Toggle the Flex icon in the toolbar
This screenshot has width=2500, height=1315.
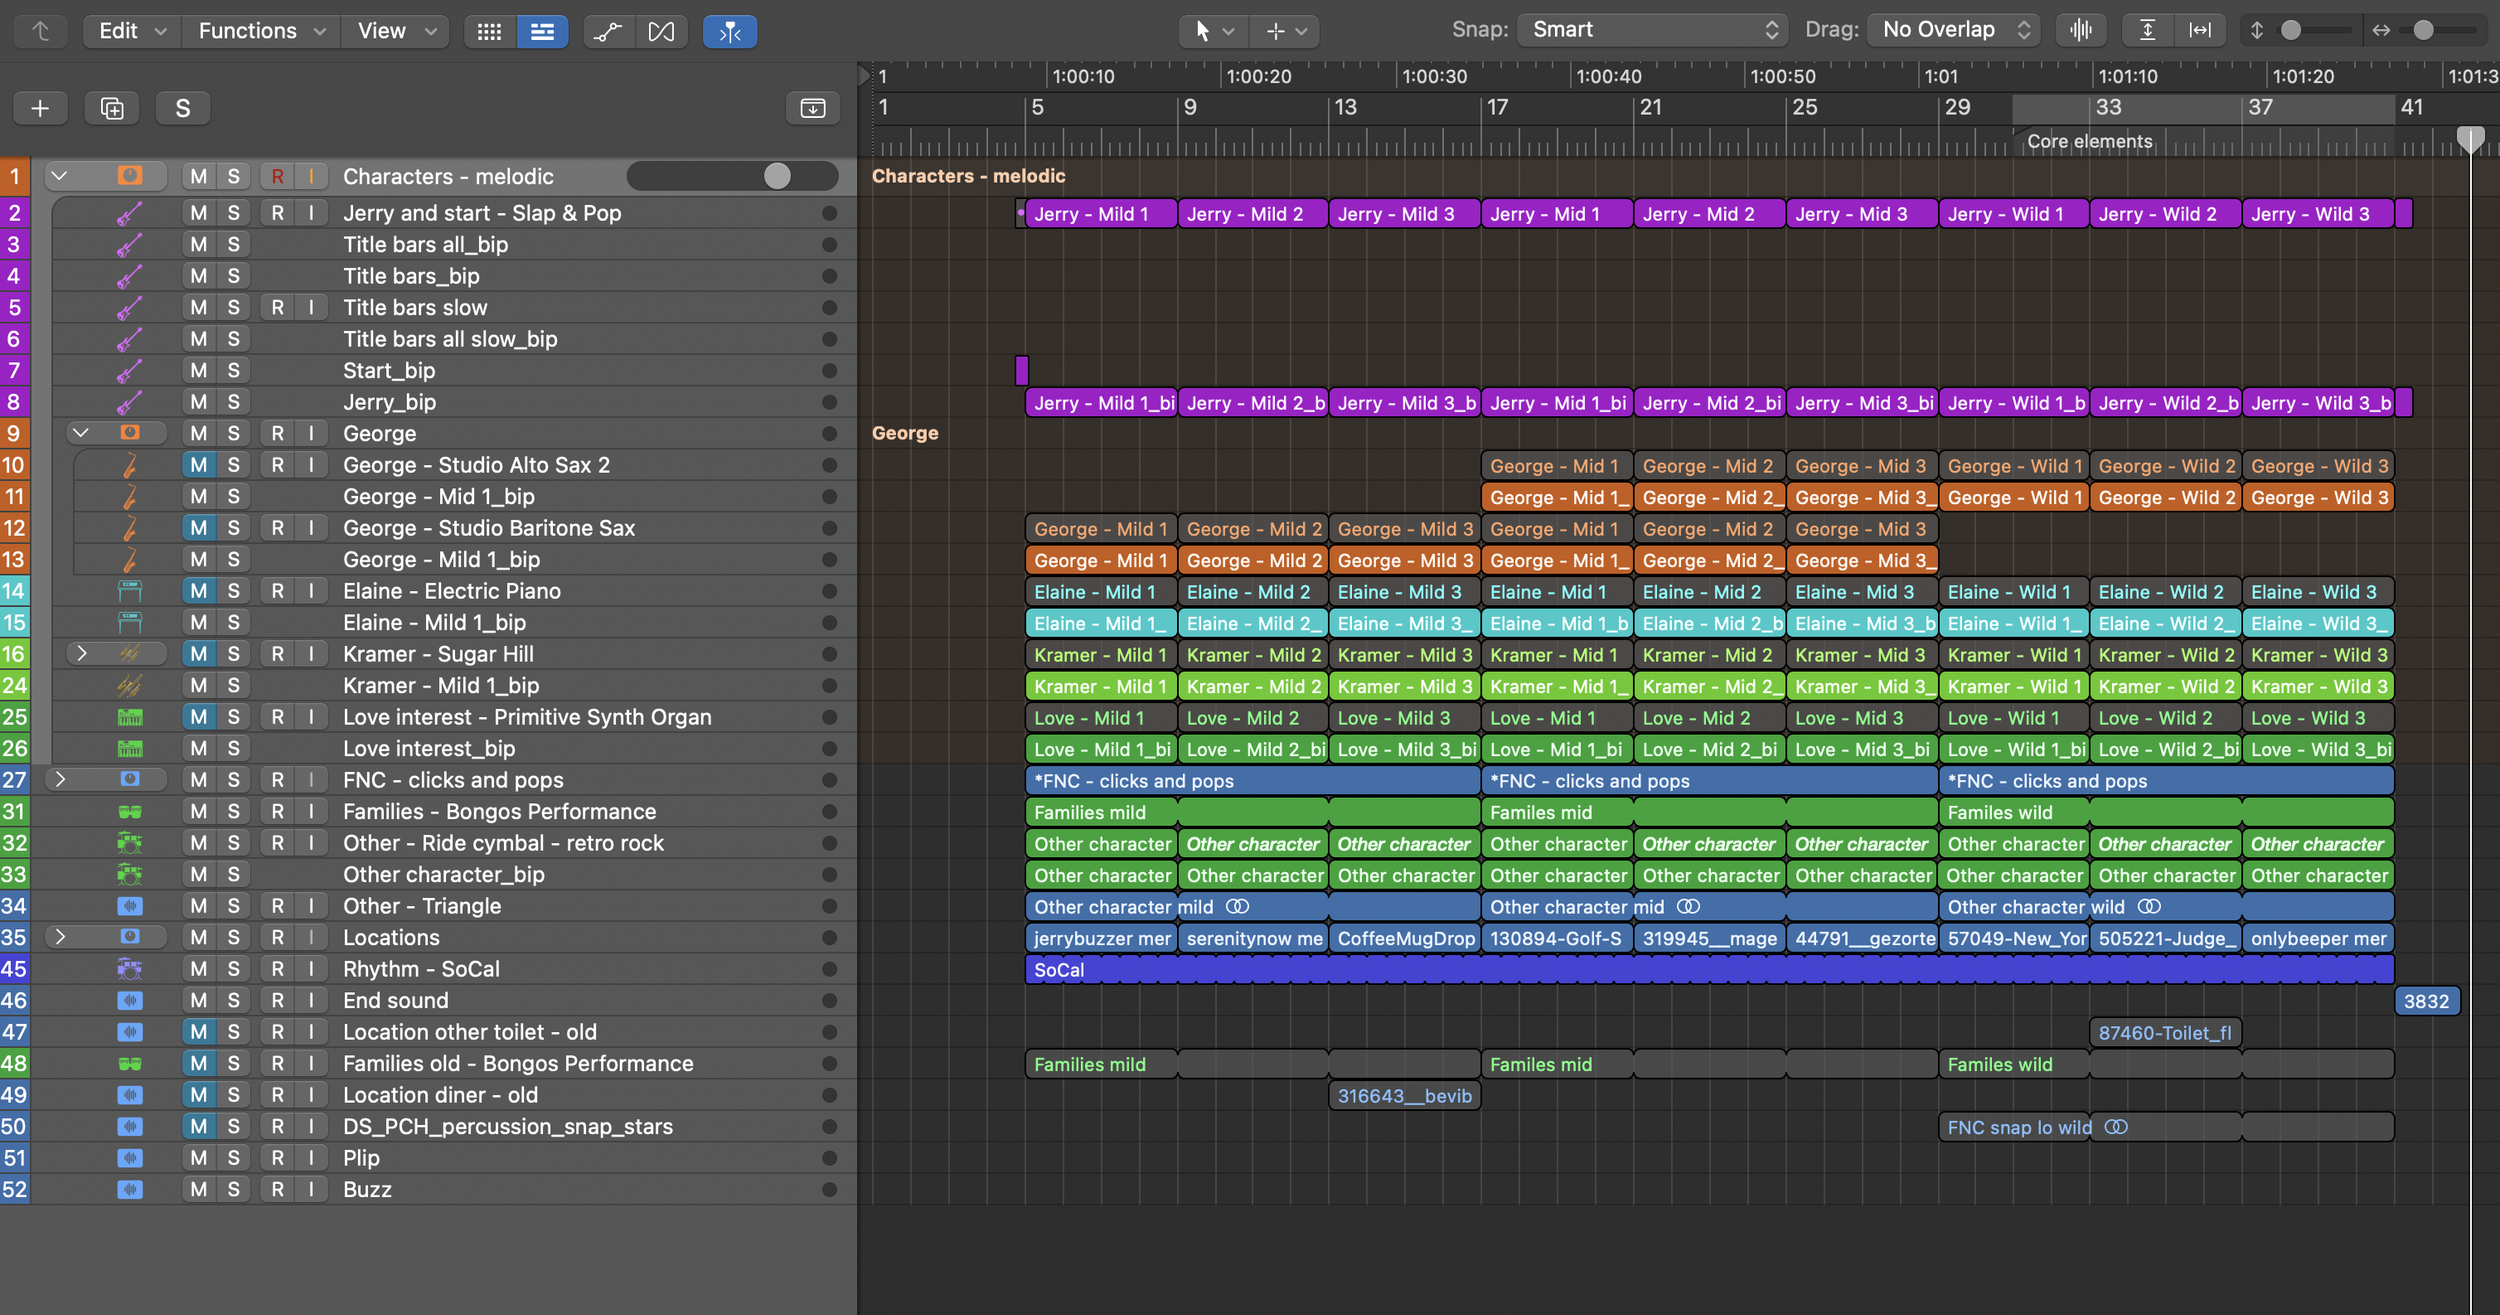coord(661,31)
